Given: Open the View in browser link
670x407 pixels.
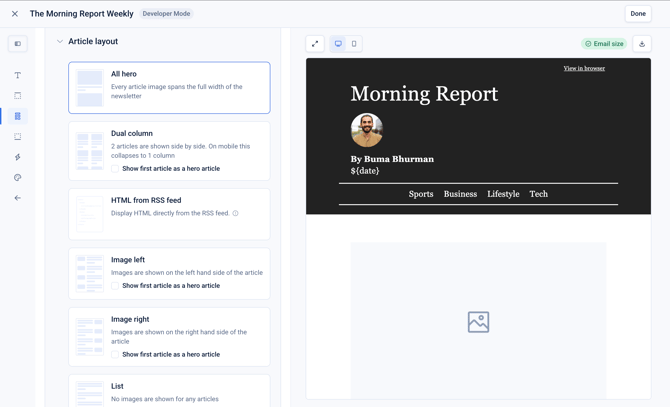Looking at the screenshot, I should [584, 68].
